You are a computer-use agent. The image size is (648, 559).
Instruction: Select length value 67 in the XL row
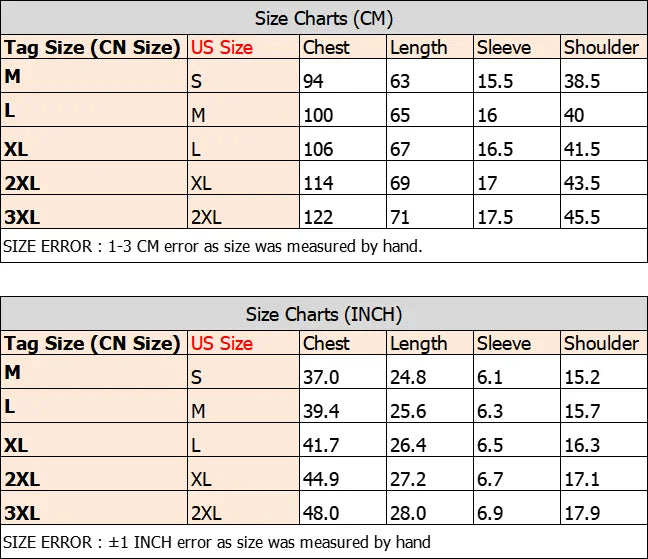click(400, 149)
